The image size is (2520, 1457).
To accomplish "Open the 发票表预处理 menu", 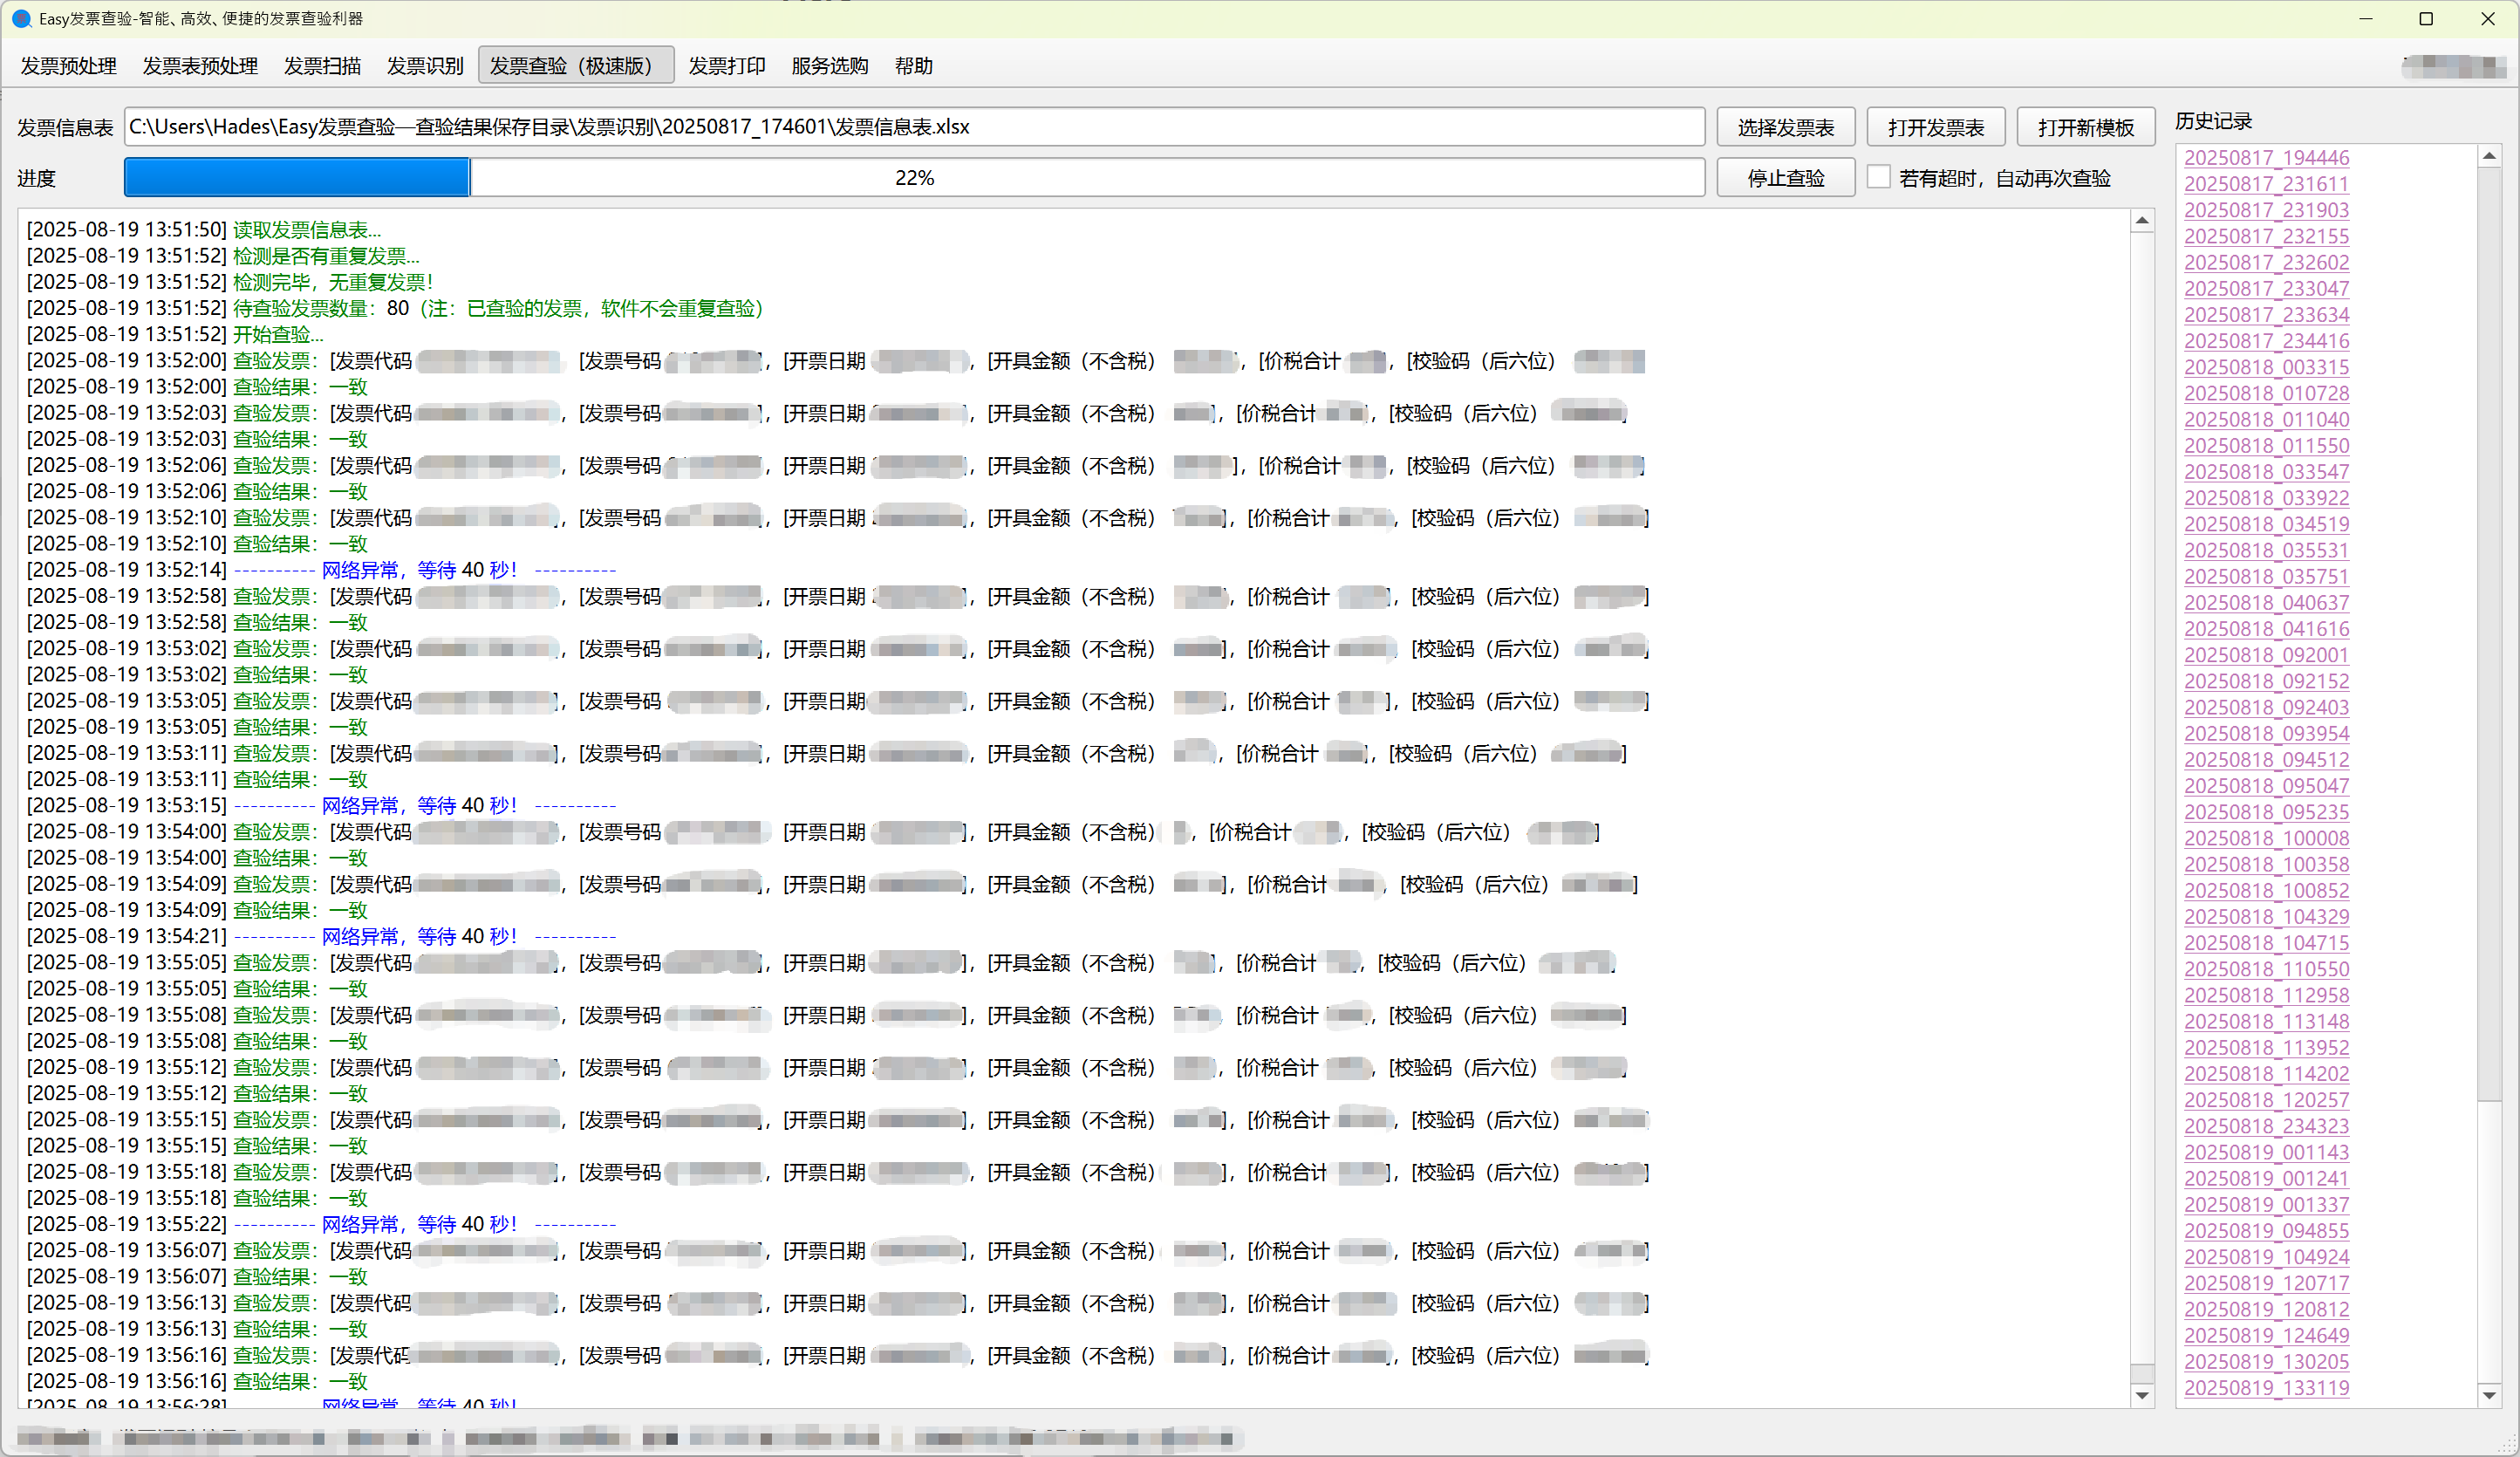I will click(200, 66).
